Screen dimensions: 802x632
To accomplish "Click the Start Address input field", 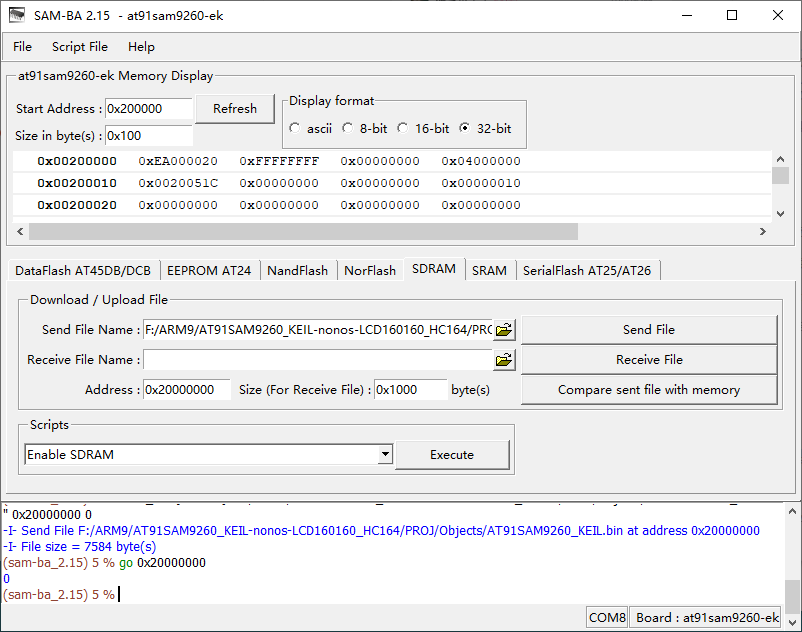I will point(148,108).
